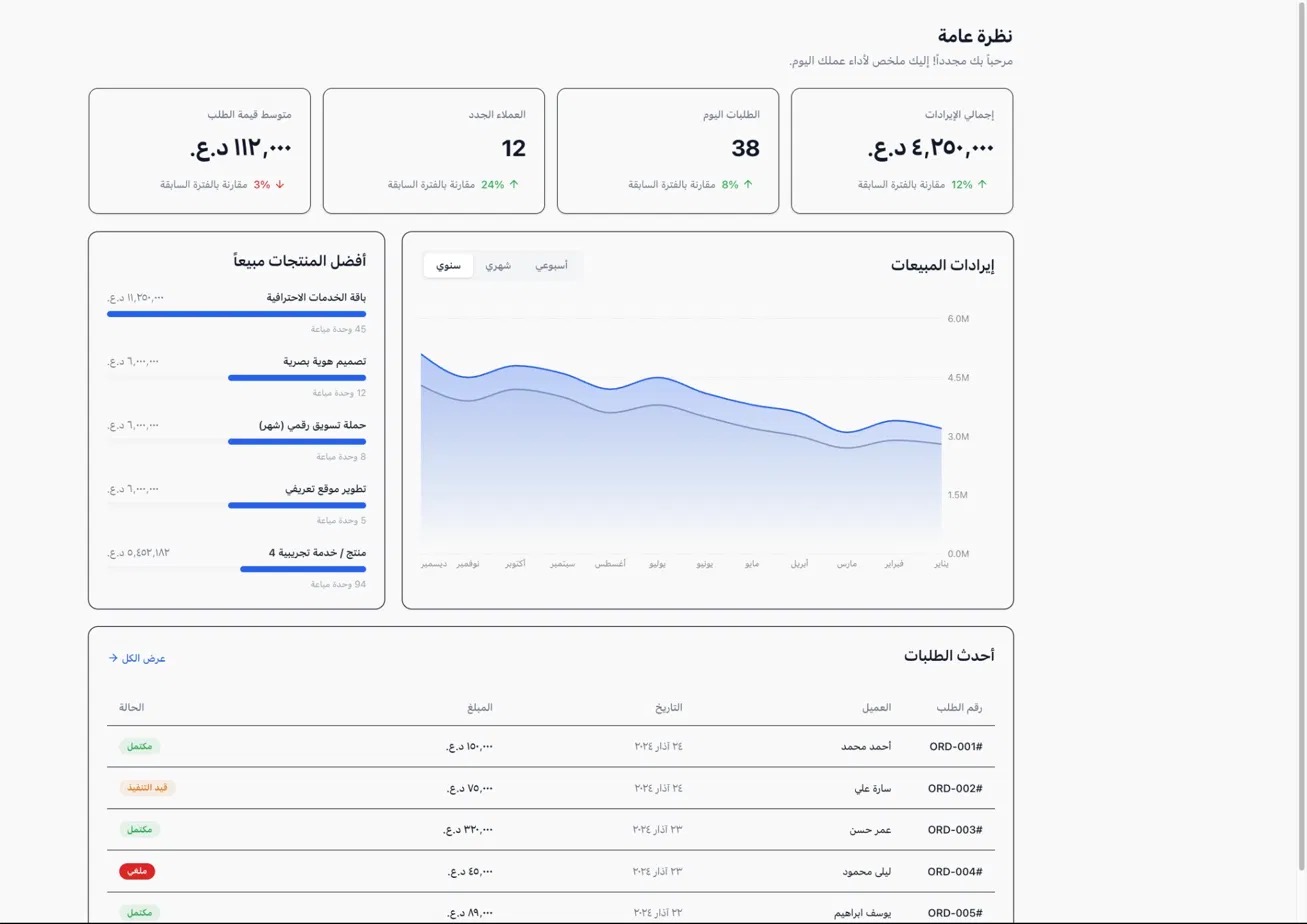Click the 4.5M y-axis label

click(x=958, y=378)
